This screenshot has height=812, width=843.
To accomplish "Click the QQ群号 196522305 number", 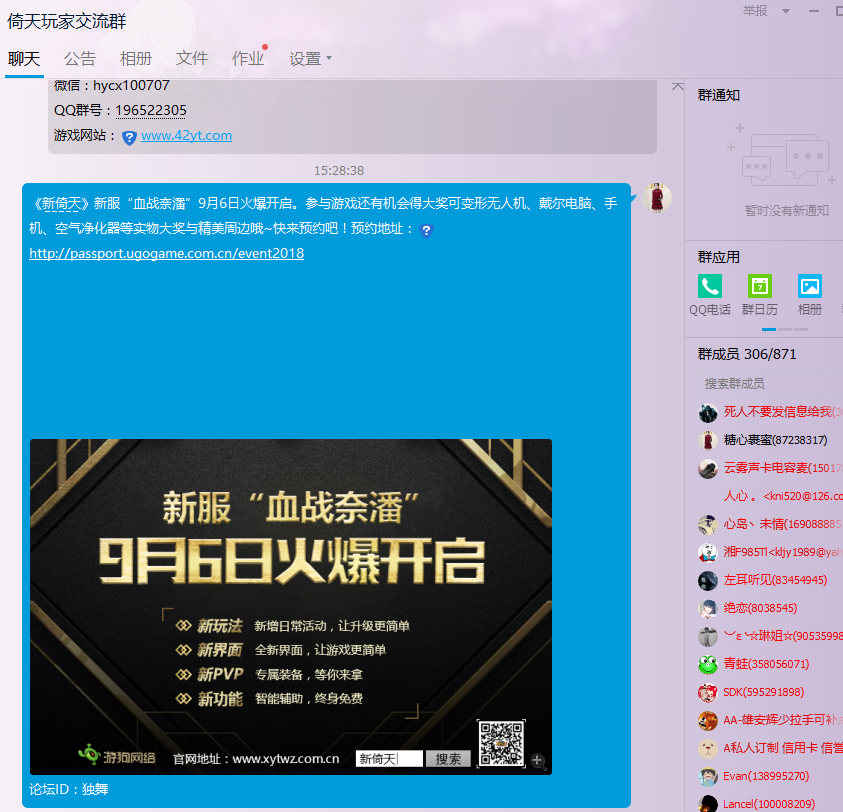I will coord(151,110).
